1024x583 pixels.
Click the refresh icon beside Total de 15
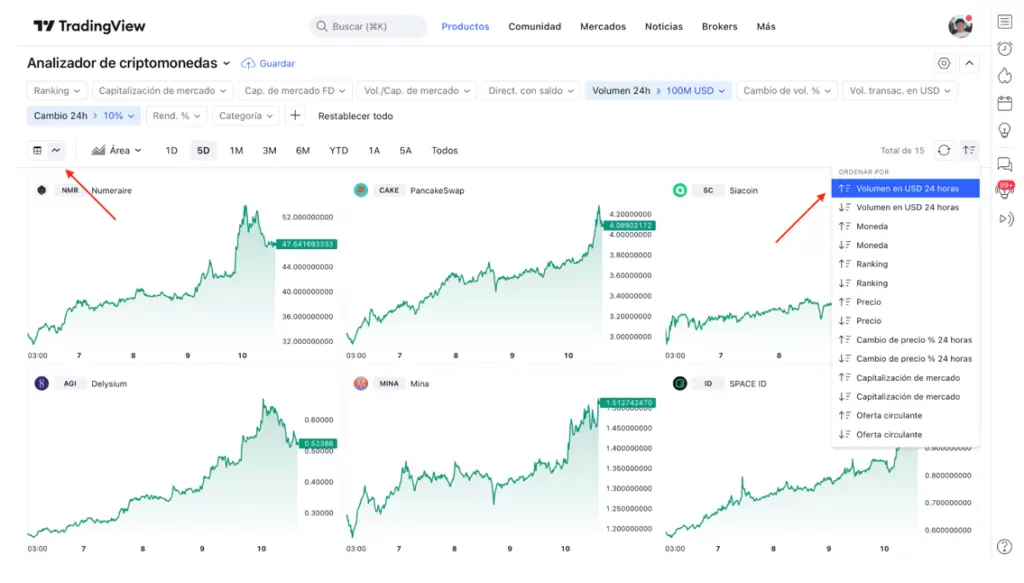[944, 150]
